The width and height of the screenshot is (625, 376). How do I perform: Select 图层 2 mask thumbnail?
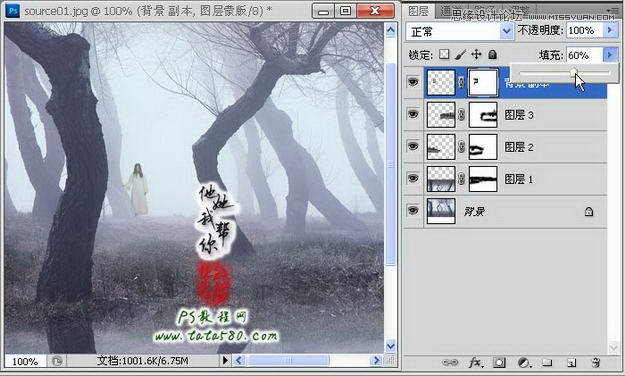coord(483,147)
